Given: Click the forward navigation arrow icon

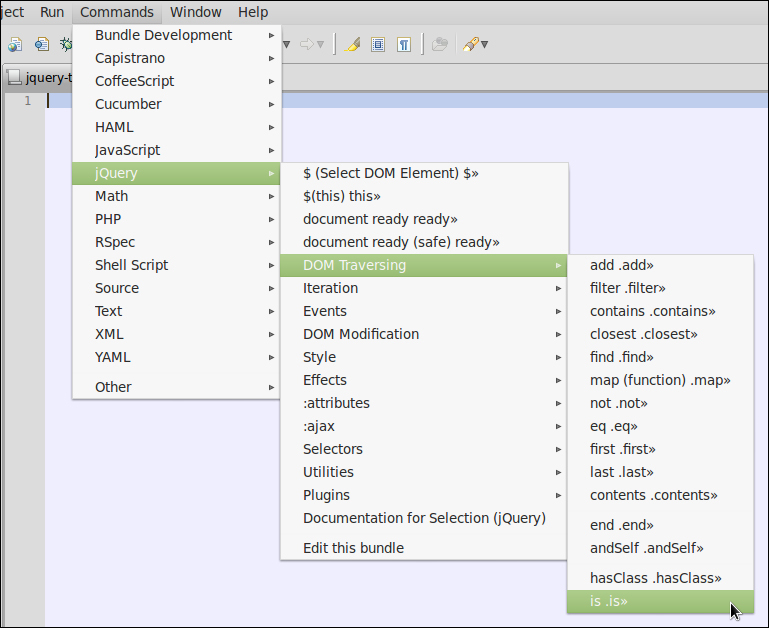Looking at the screenshot, I should pyautogui.click(x=307, y=45).
